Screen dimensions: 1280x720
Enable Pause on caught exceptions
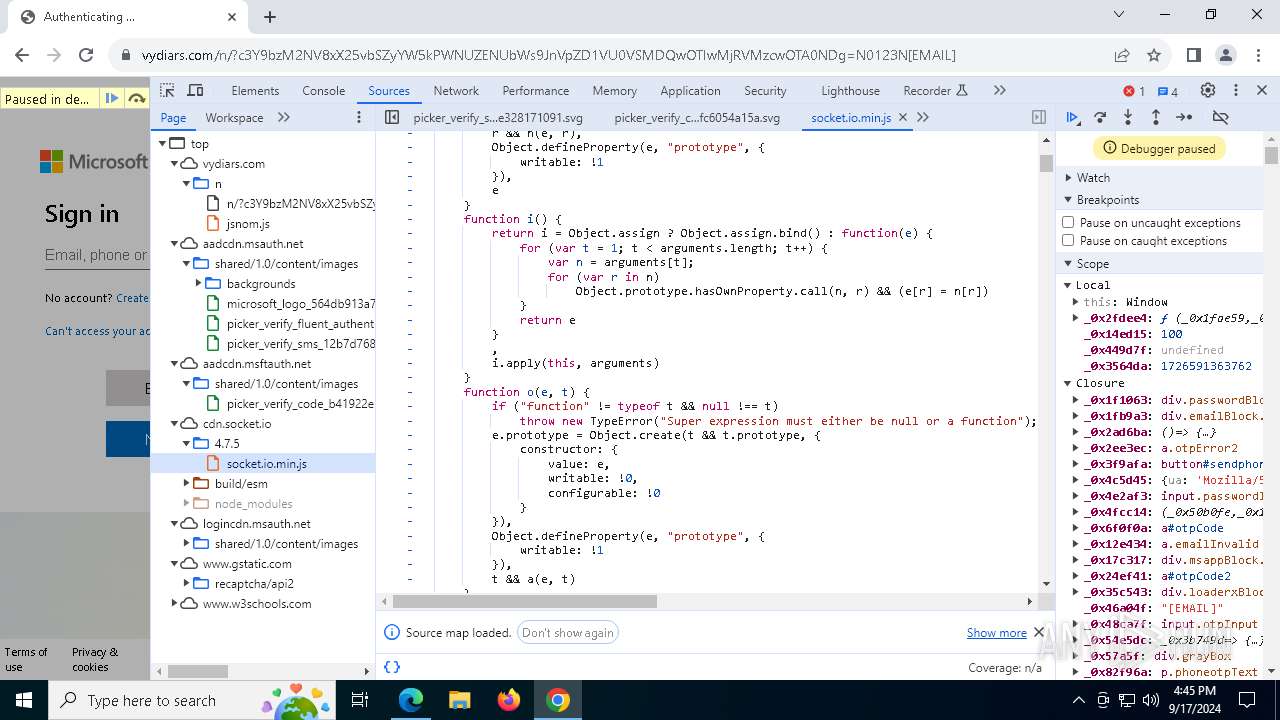1068,240
